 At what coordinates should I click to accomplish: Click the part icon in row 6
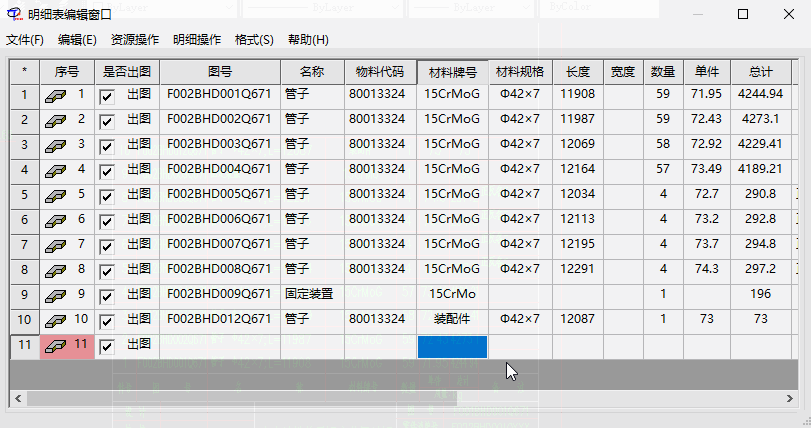point(55,221)
